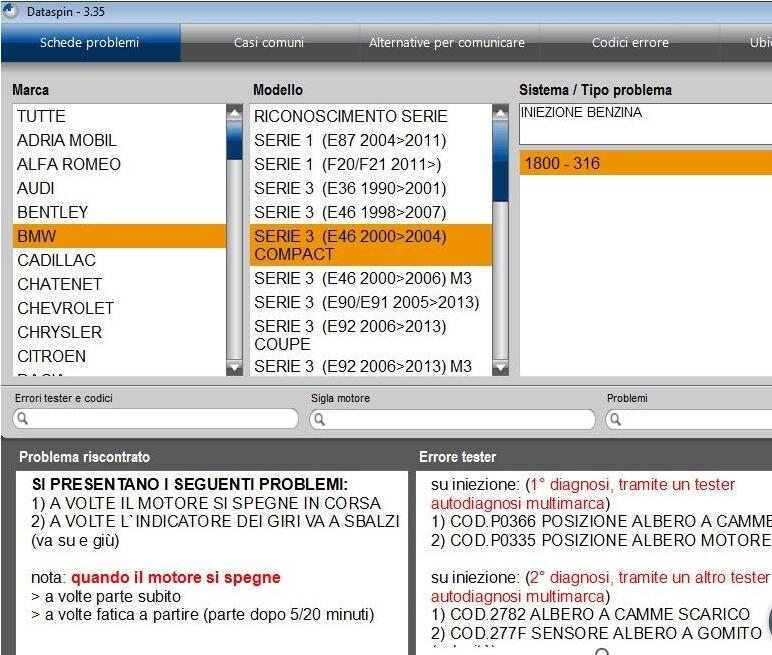The image size is (772, 655).
Task: Click the Errore tester text box
Action: click(x=594, y=563)
